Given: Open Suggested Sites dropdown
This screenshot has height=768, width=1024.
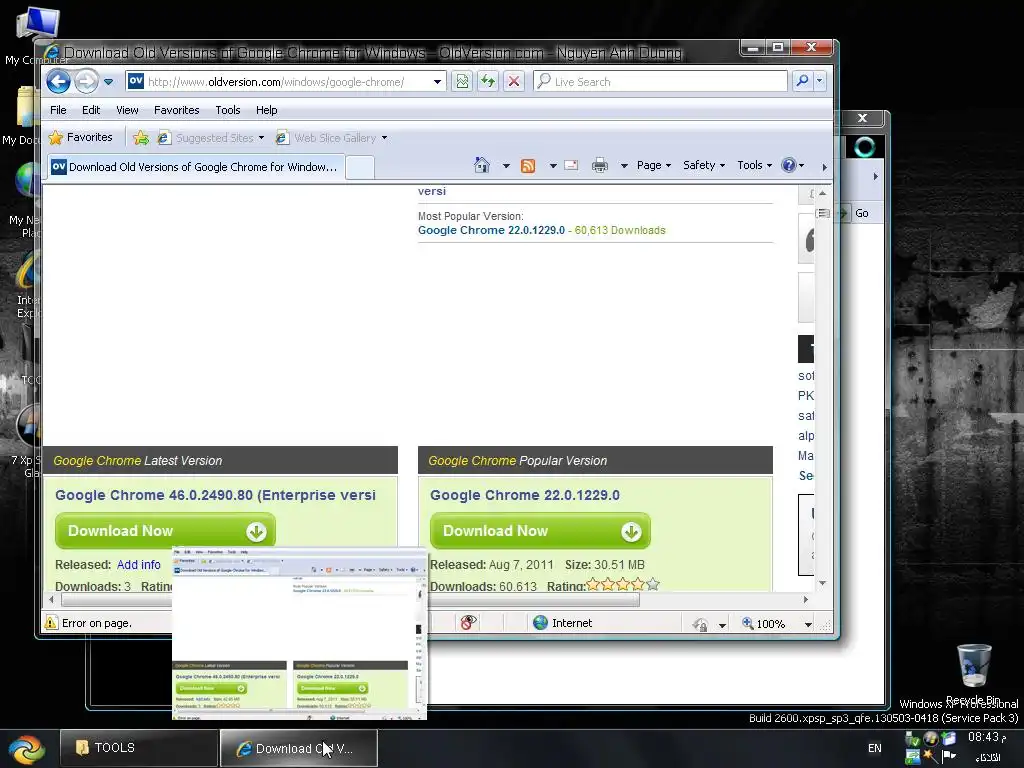Looking at the screenshot, I should [211, 138].
